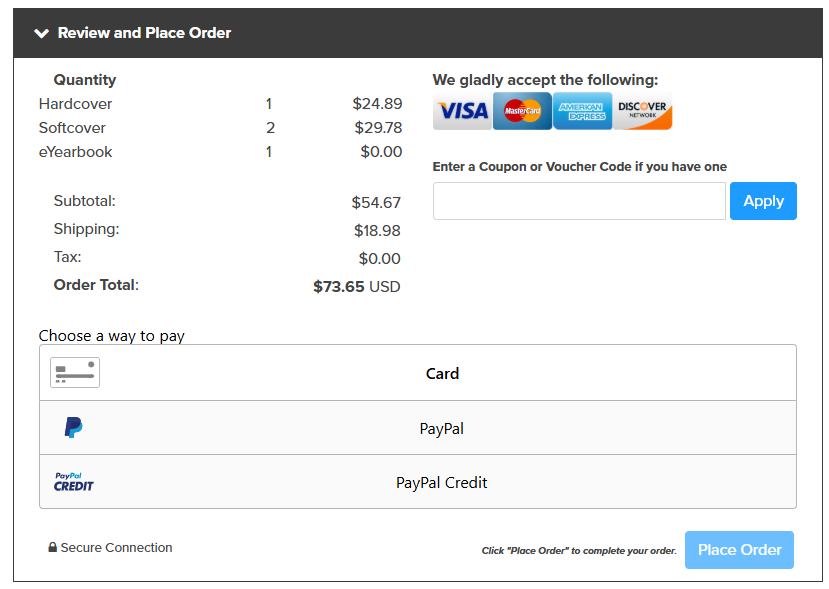Image resolution: width=829 pixels, height=589 pixels.
Task: Collapse the Review and Place Order chevron
Action: [x=41, y=33]
